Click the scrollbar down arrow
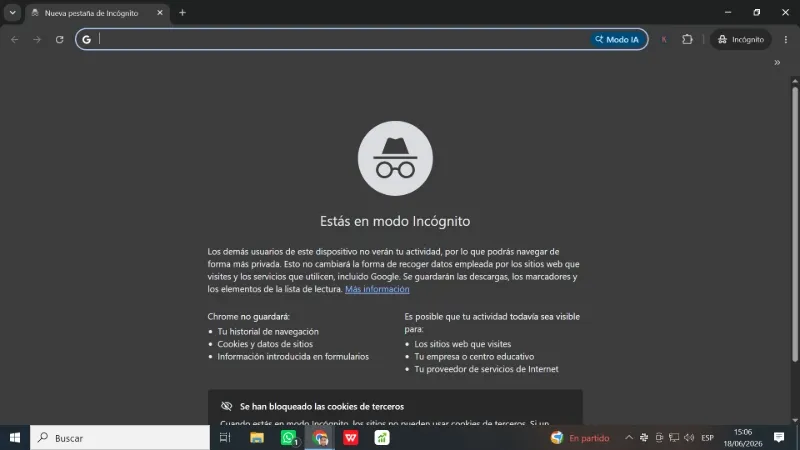Screen dimensions: 800x450 (795, 420)
